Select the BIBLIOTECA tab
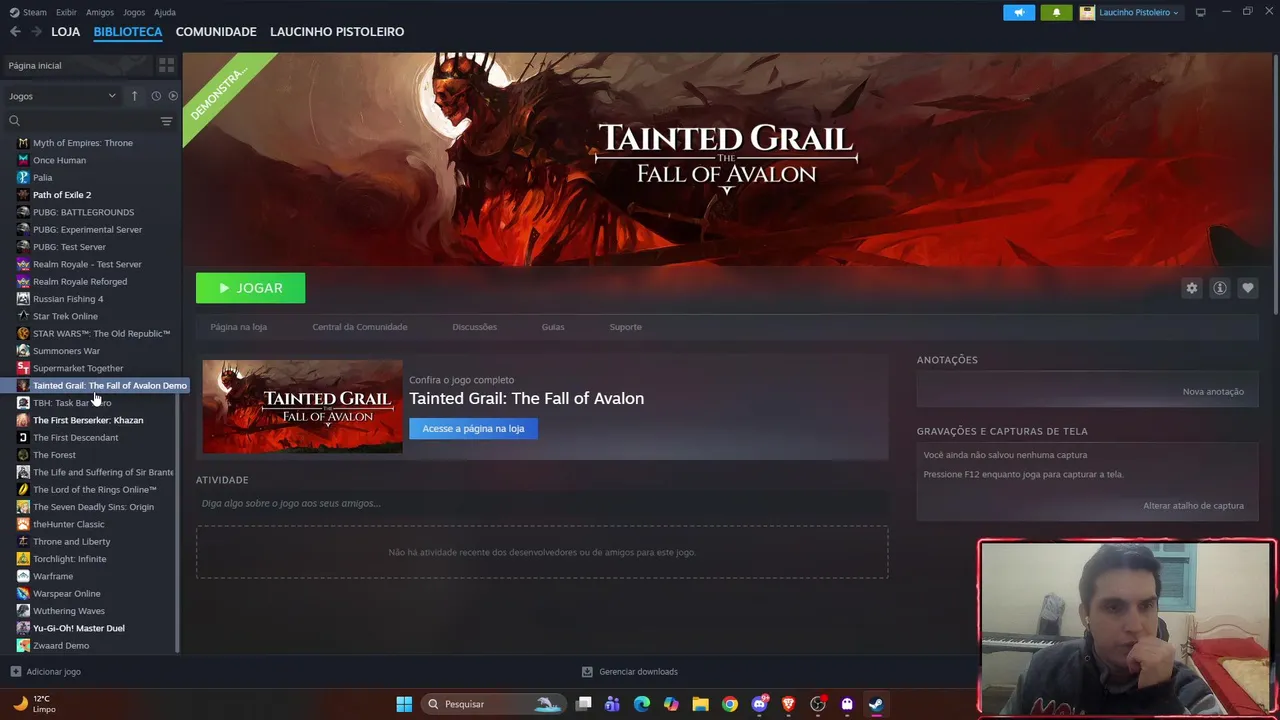Screen dimensions: 1280x720 [128, 32]
